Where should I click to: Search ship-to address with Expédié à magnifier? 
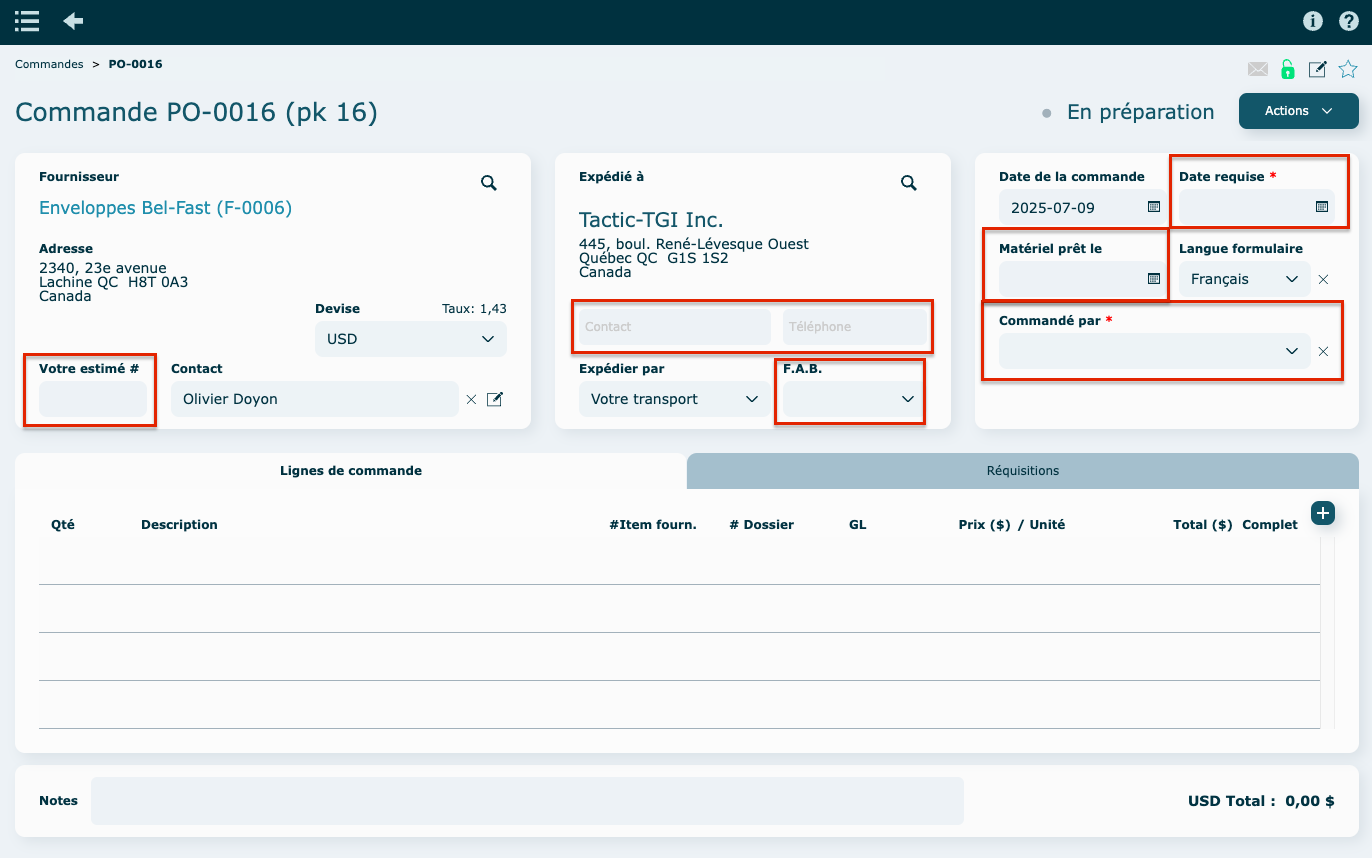pyautogui.click(x=909, y=183)
